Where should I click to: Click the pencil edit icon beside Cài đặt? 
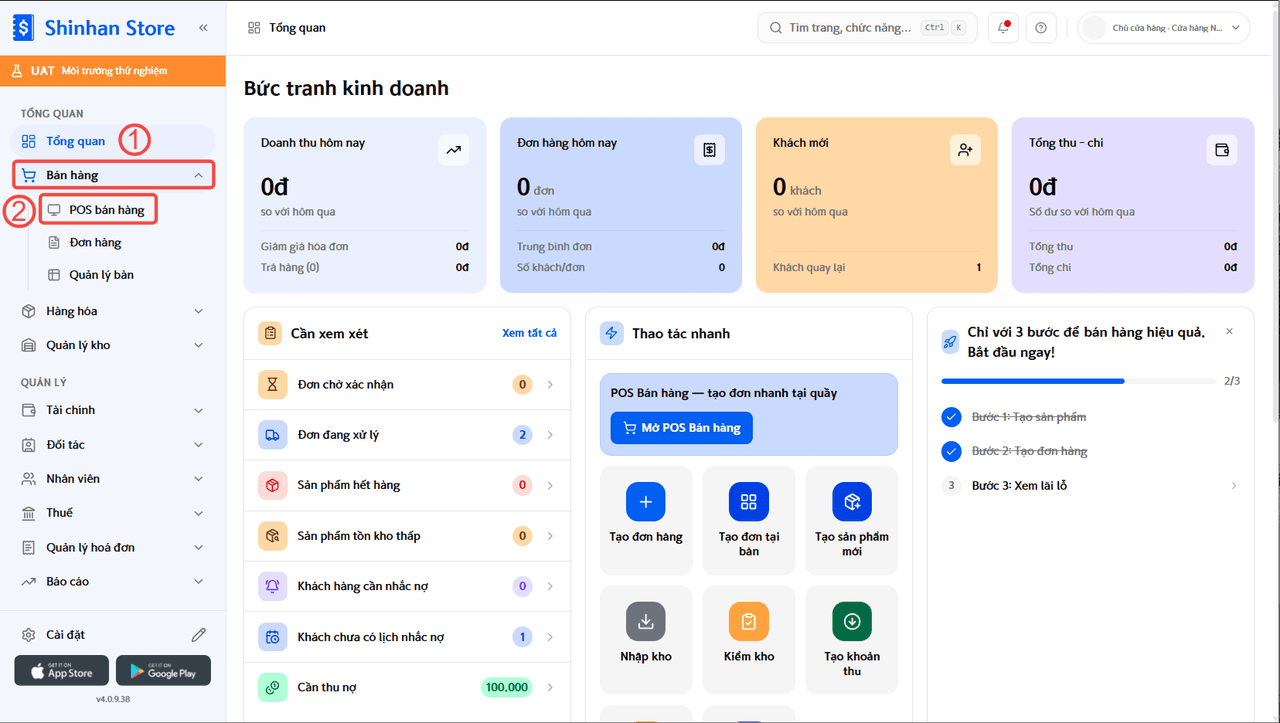point(199,635)
